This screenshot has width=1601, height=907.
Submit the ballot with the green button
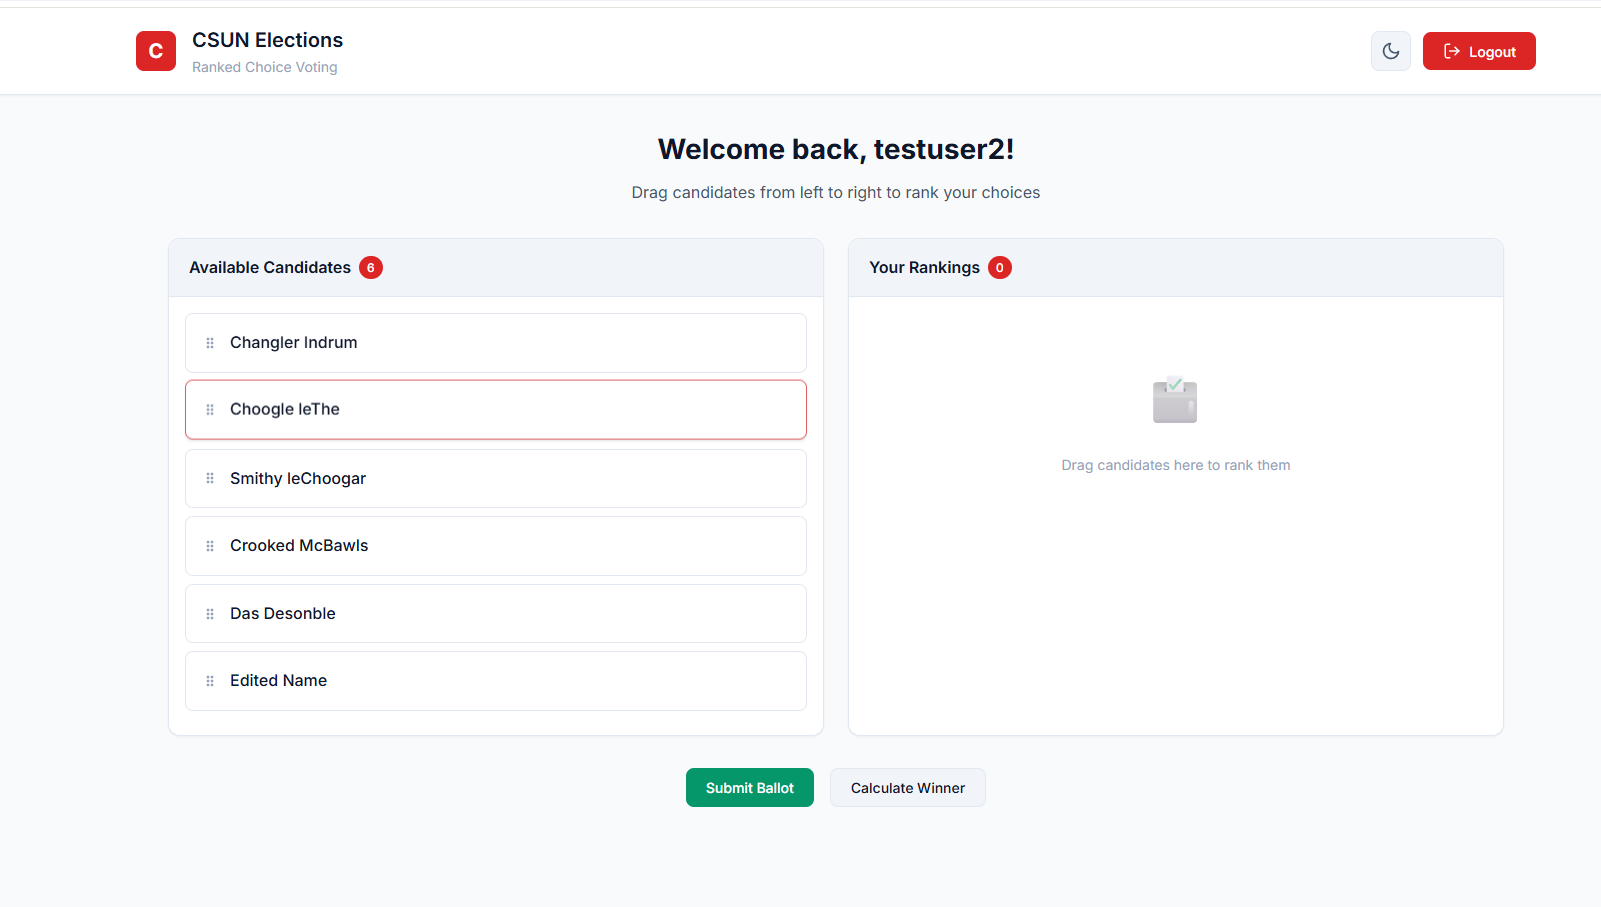click(749, 788)
